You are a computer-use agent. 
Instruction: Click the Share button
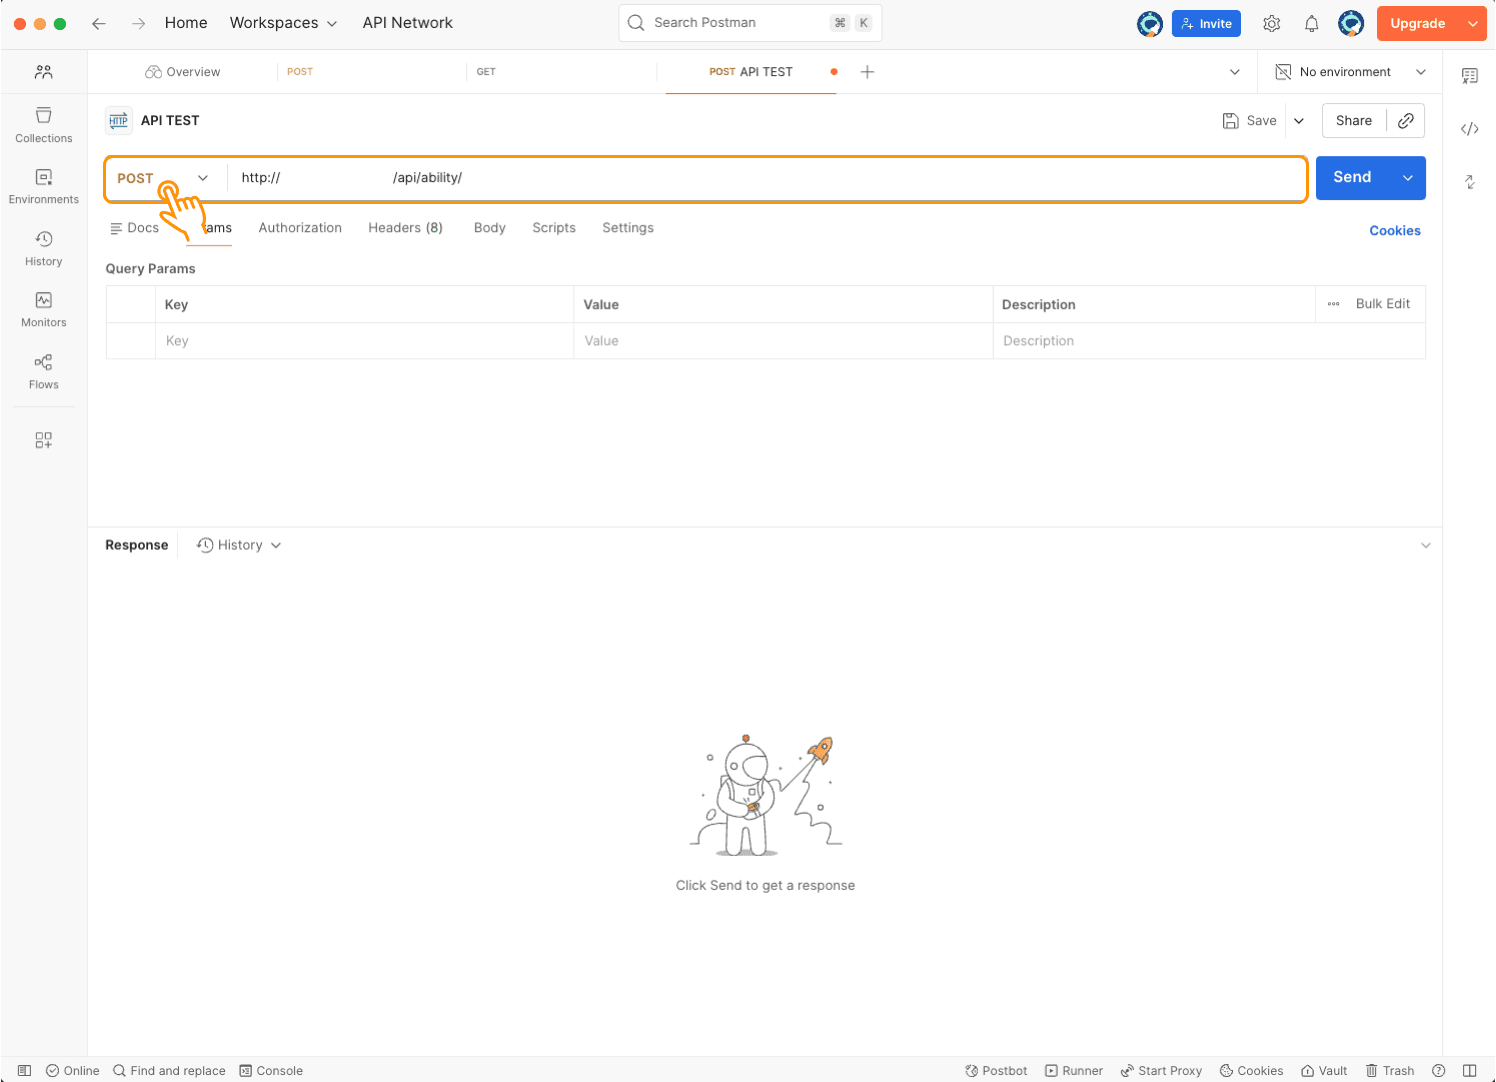(x=1354, y=121)
